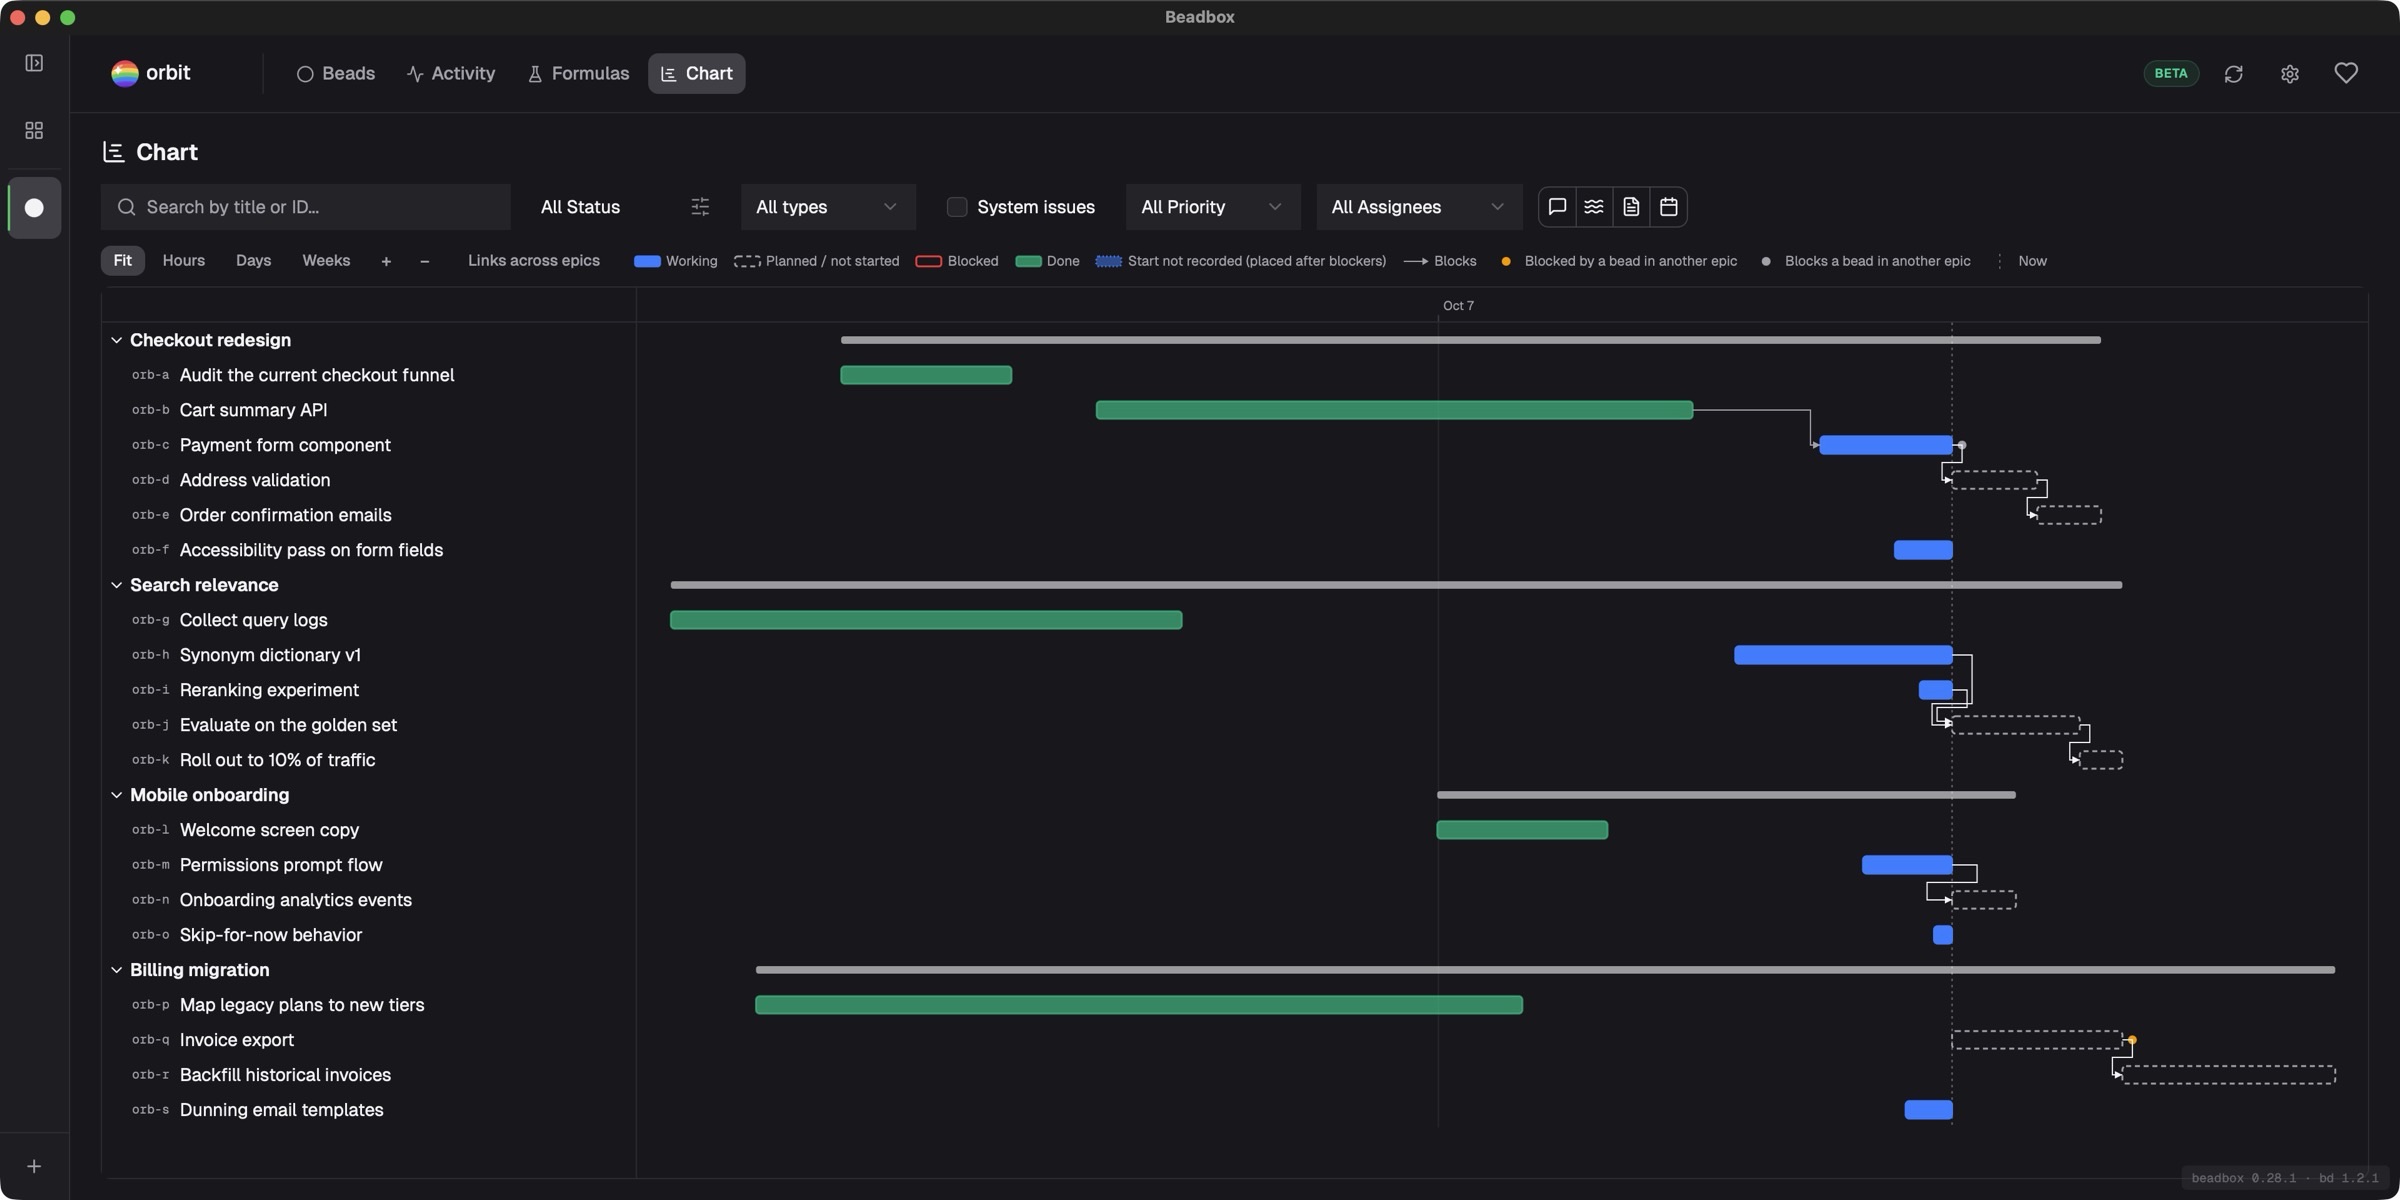
Task: Click the heart favorite icon
Action: coord(2345,73)
